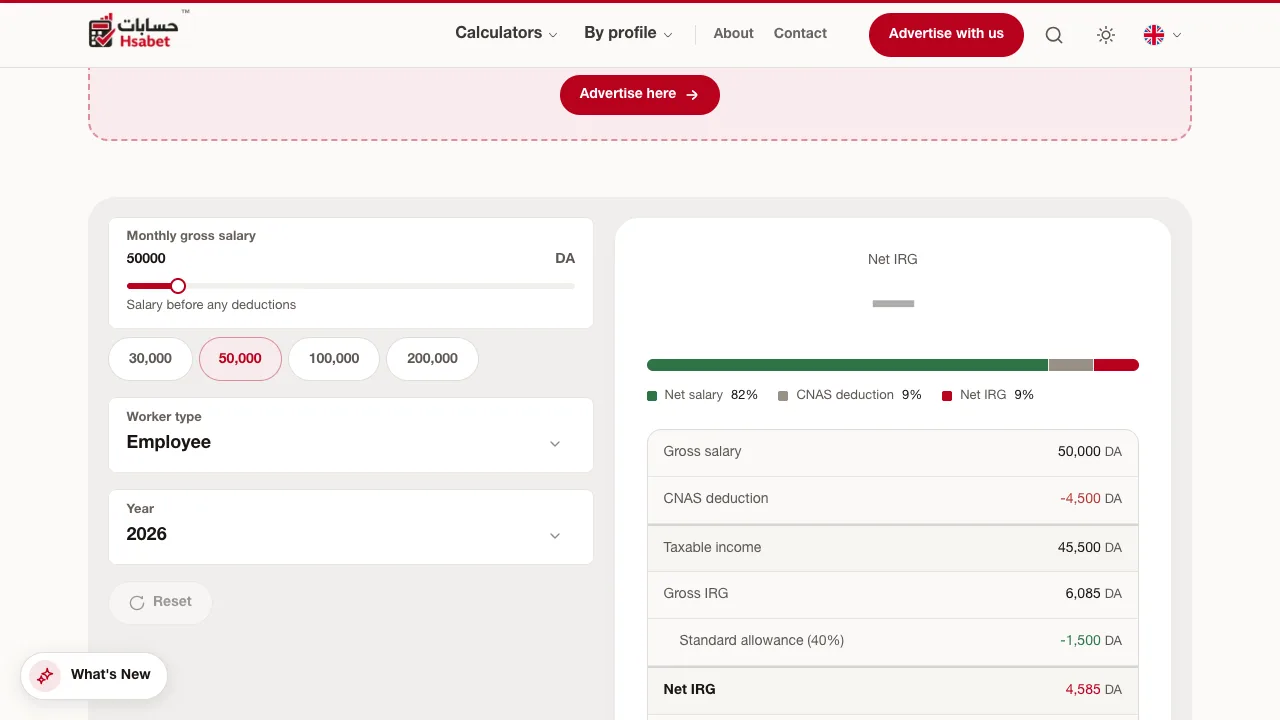Click the Taxable income row label
This screenshot has width=1280, height=720.
point(712,548)
